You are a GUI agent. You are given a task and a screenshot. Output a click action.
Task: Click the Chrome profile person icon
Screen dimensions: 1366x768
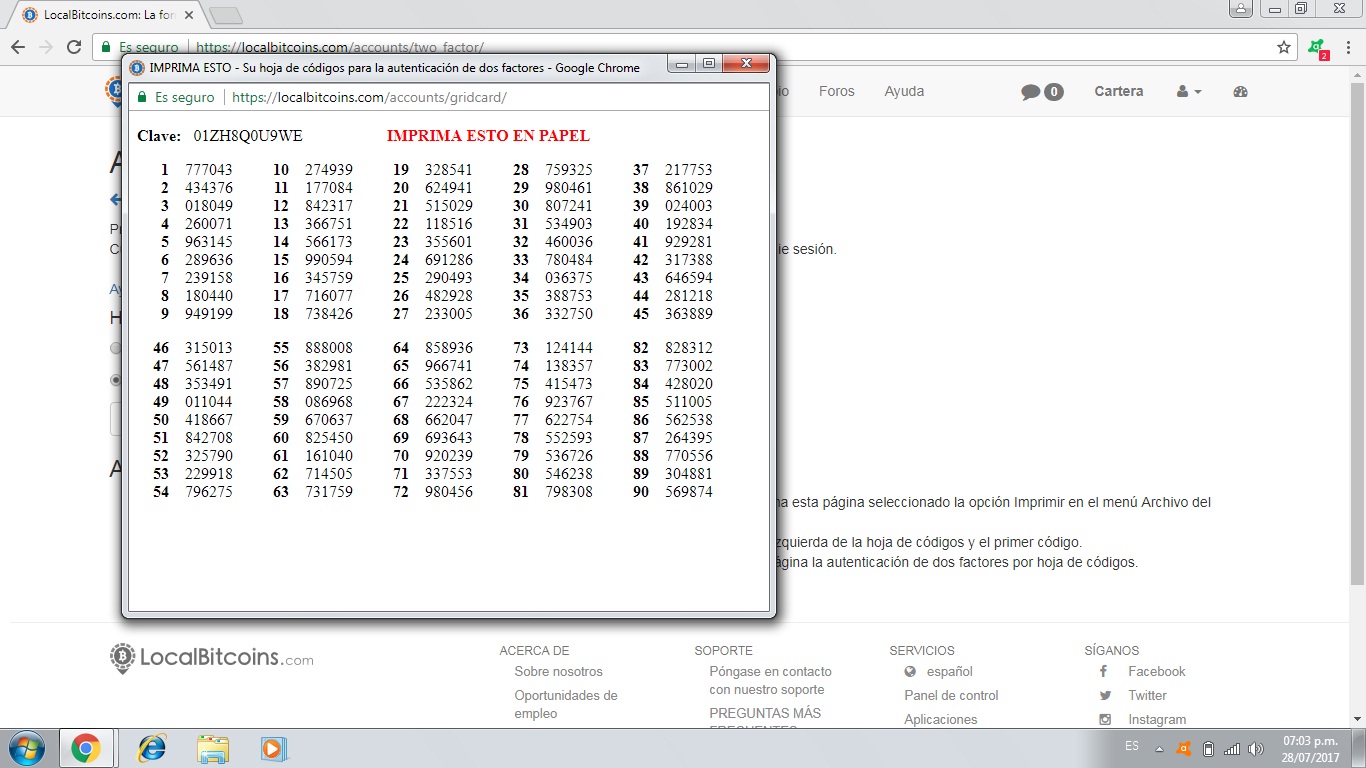click(1240, 9)
